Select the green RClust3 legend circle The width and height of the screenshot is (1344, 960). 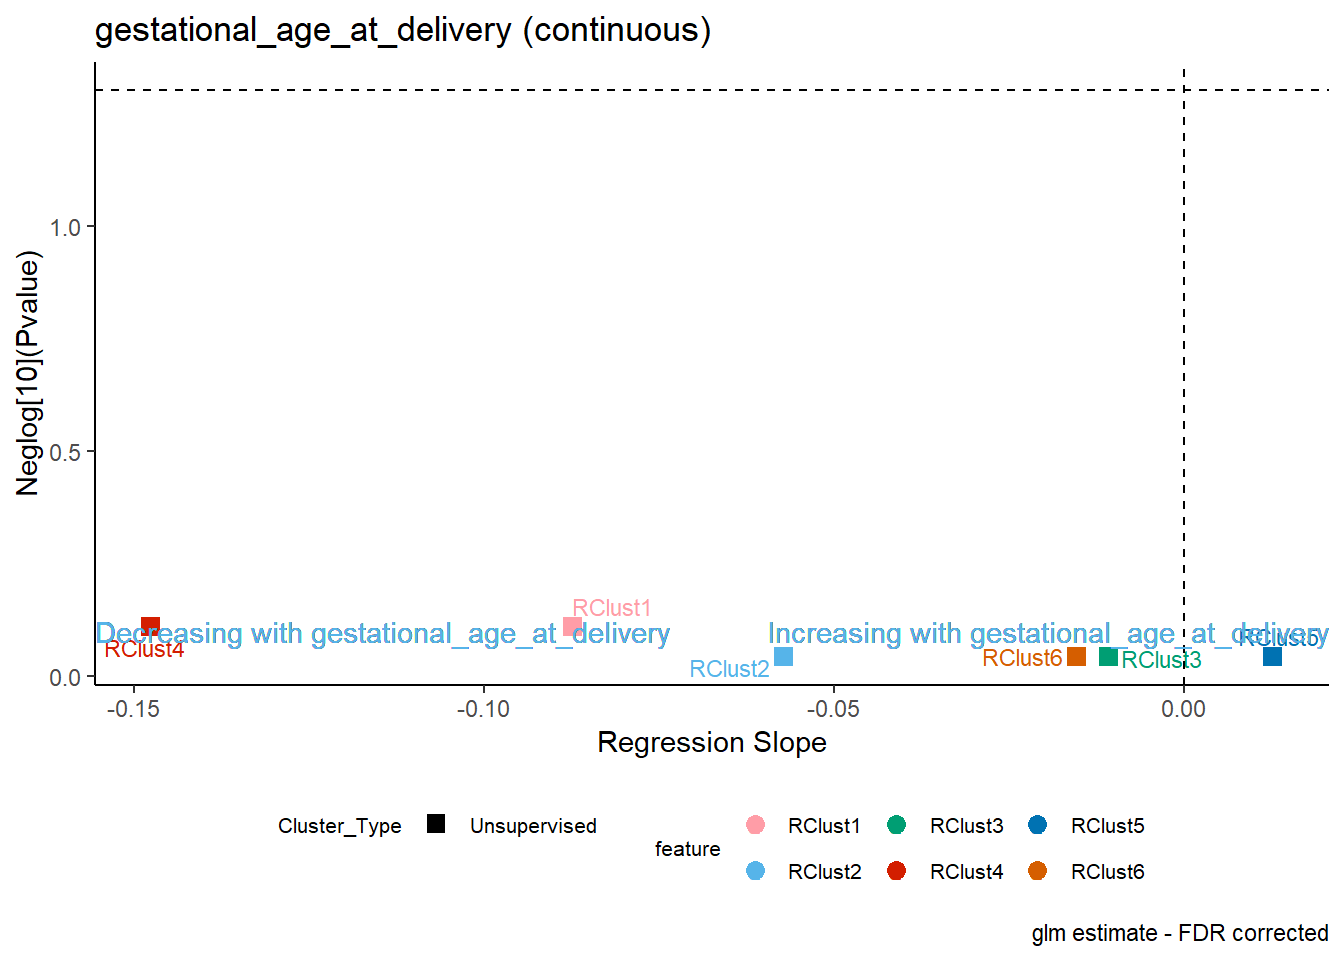896,825
